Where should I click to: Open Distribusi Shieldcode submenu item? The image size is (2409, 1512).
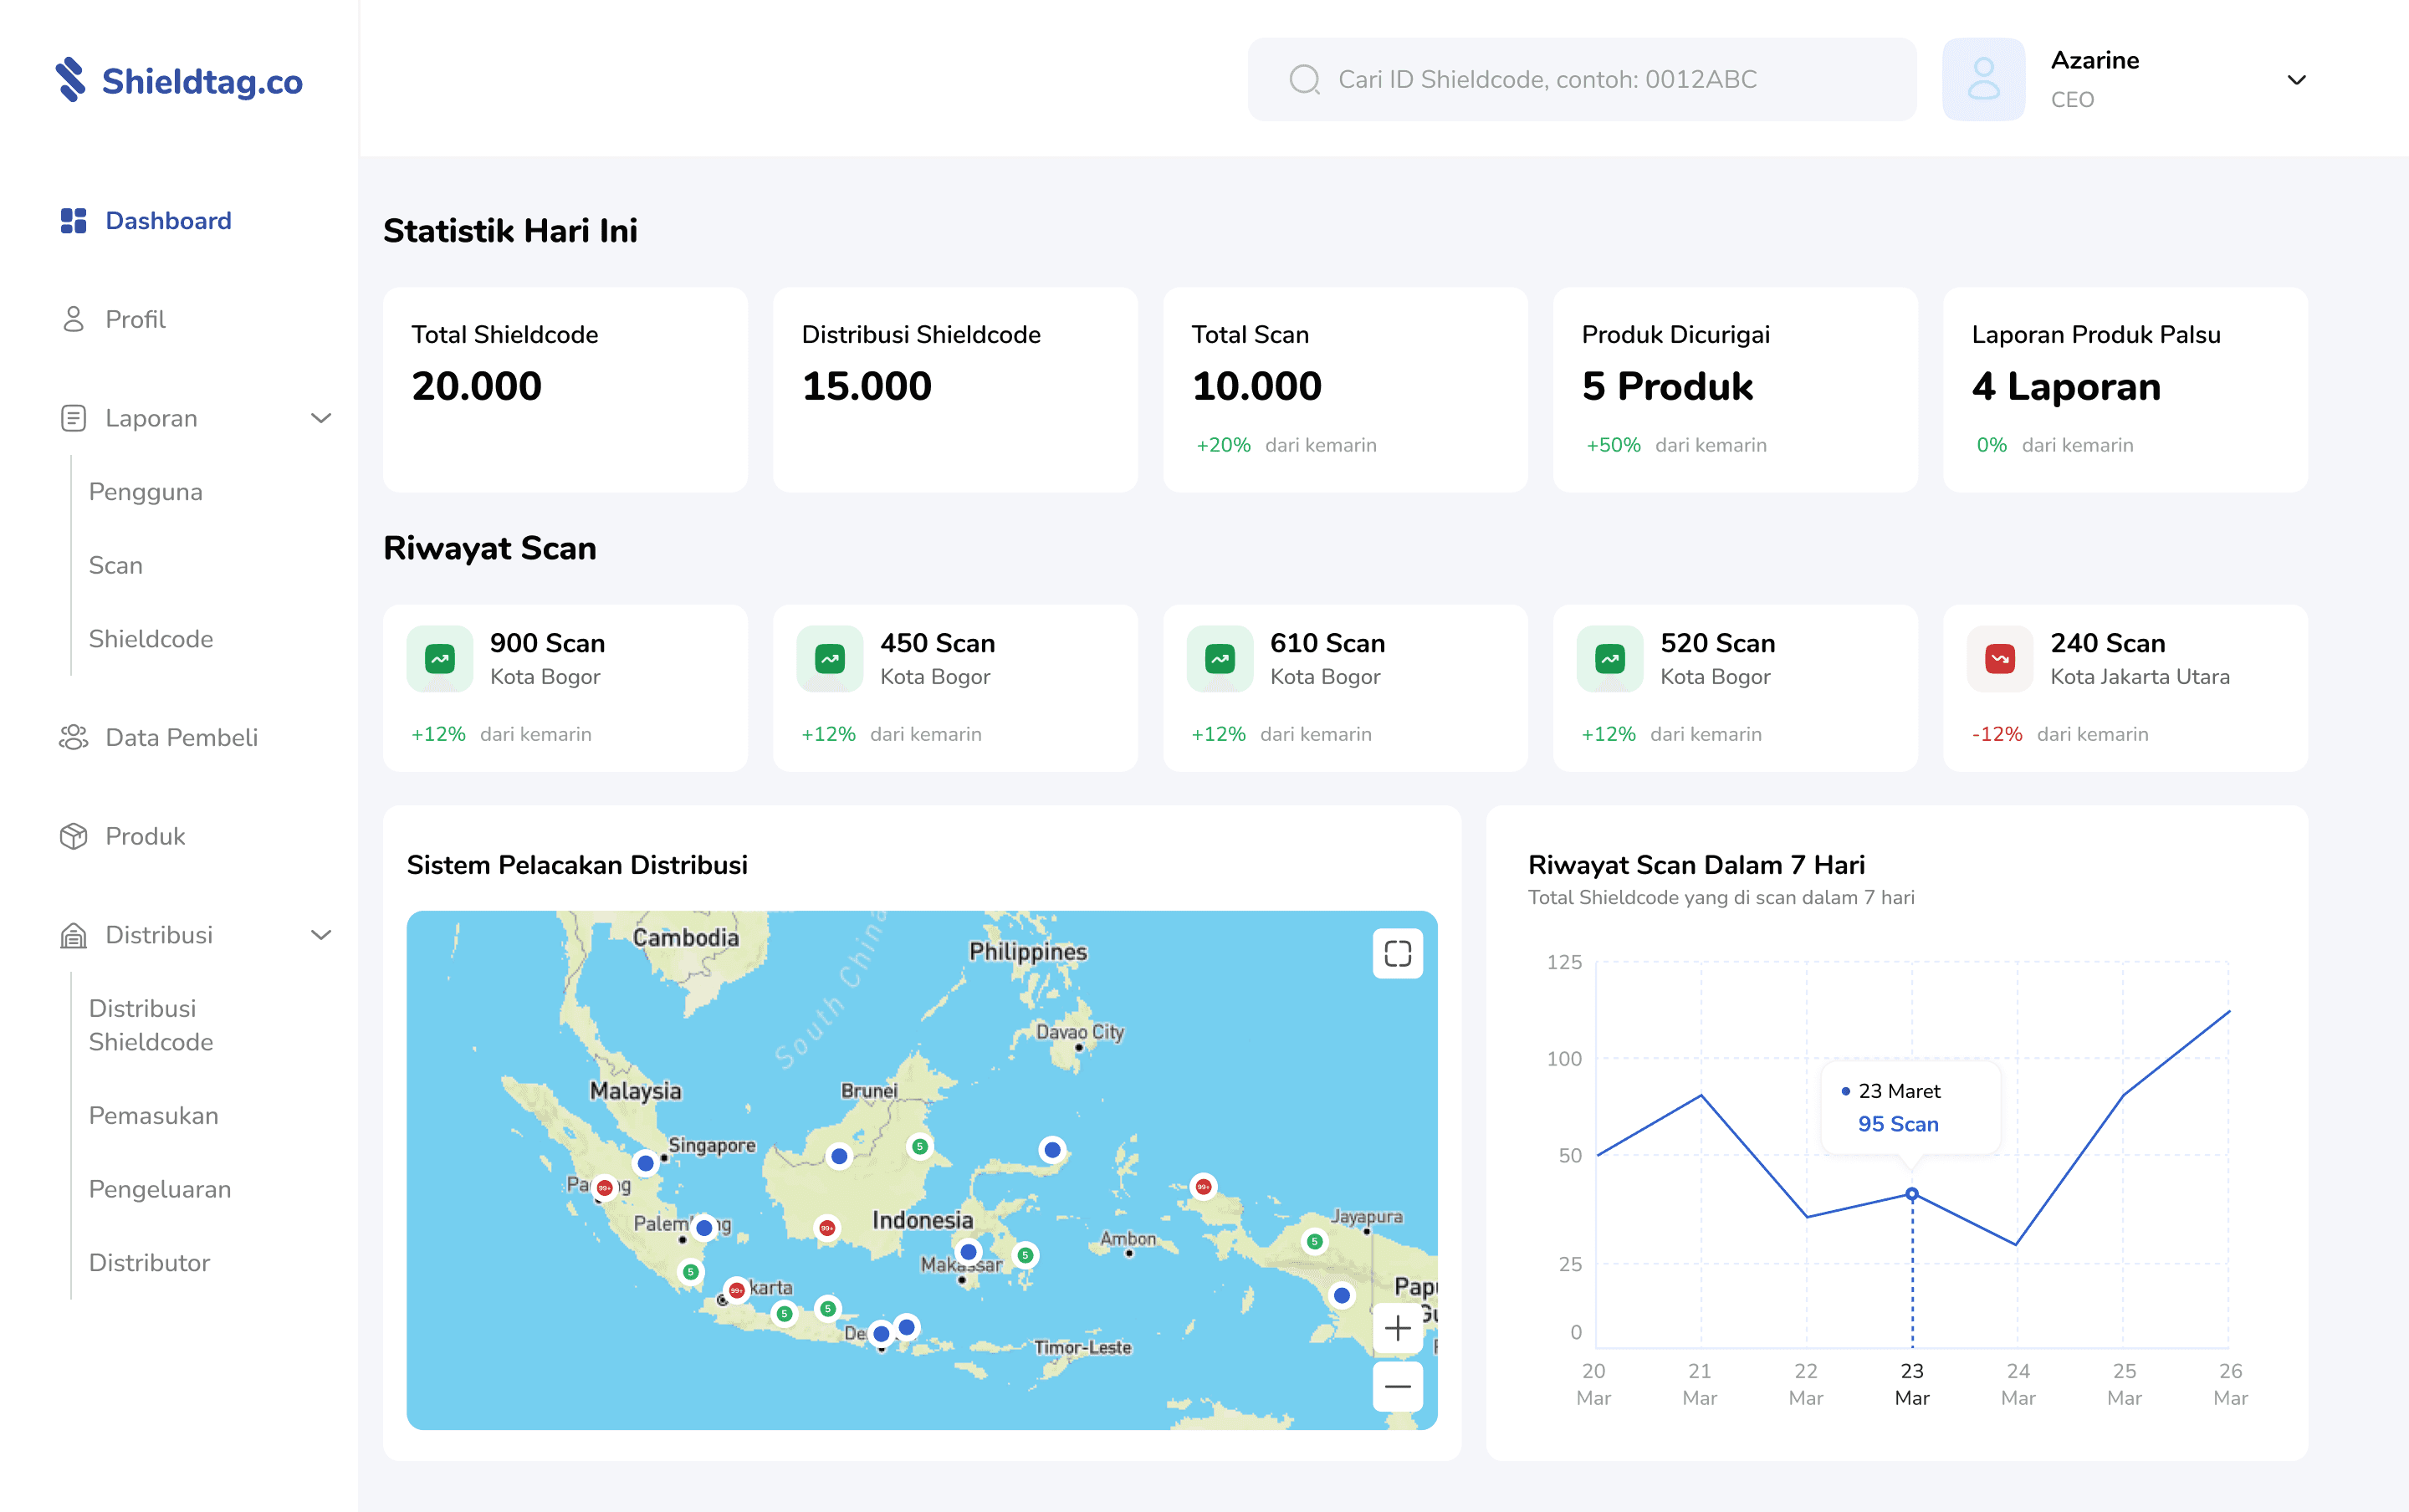click(x=151, y=1025)
